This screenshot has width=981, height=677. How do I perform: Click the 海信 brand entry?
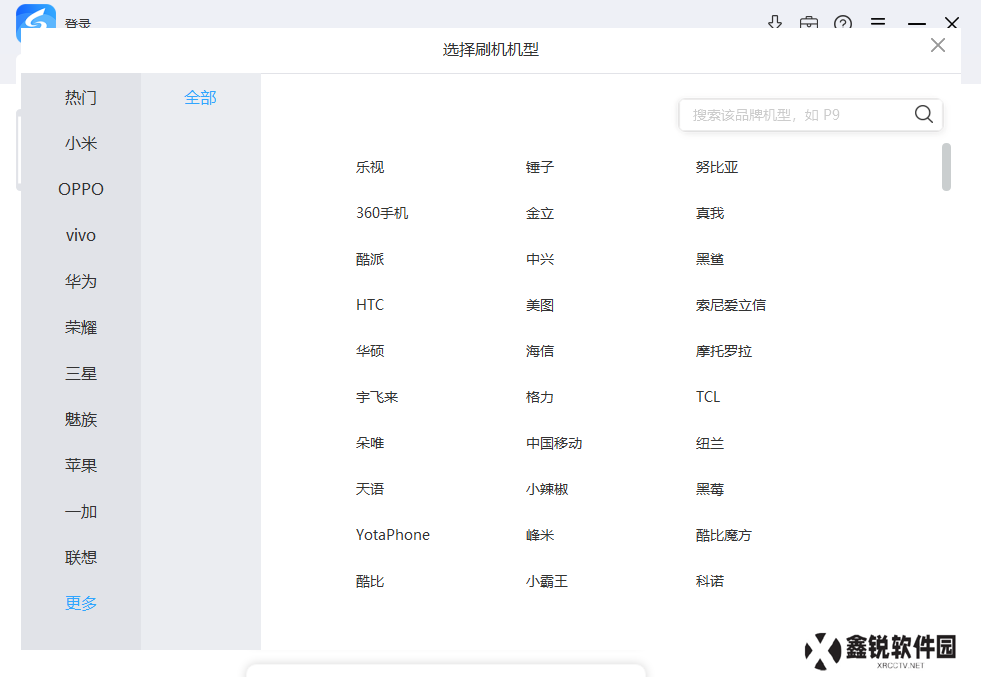[539, 351]
